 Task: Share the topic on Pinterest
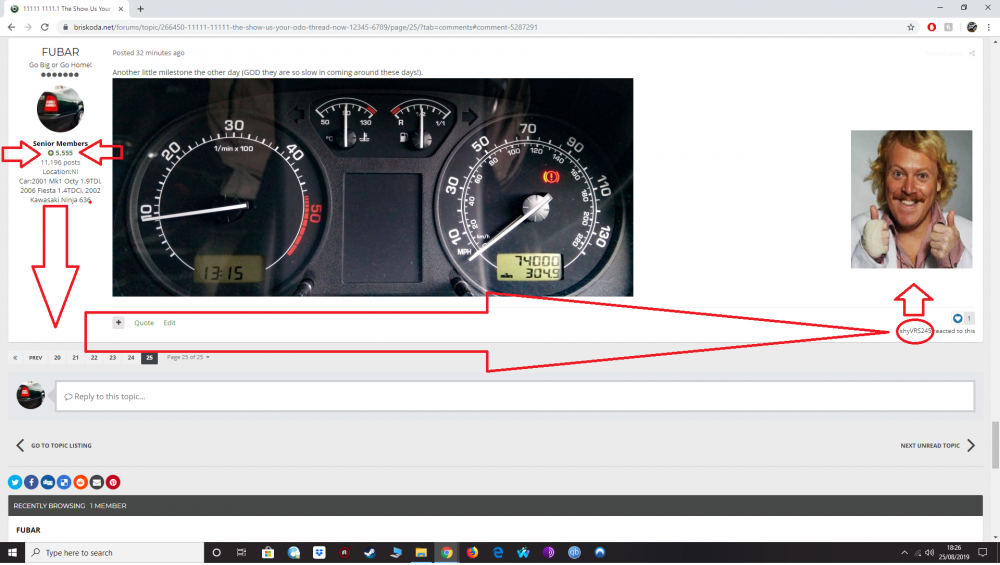[113, 483]
